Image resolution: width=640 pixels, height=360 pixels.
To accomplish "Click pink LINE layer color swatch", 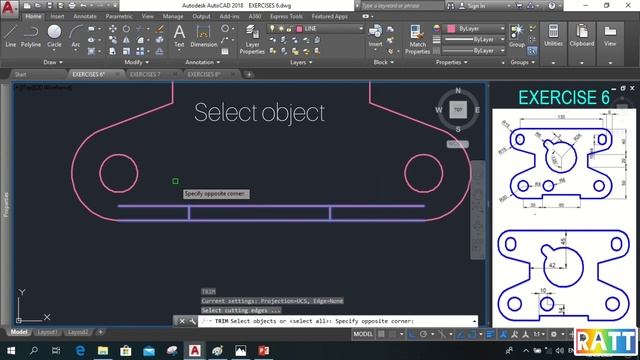I will (x=299, y=29).
